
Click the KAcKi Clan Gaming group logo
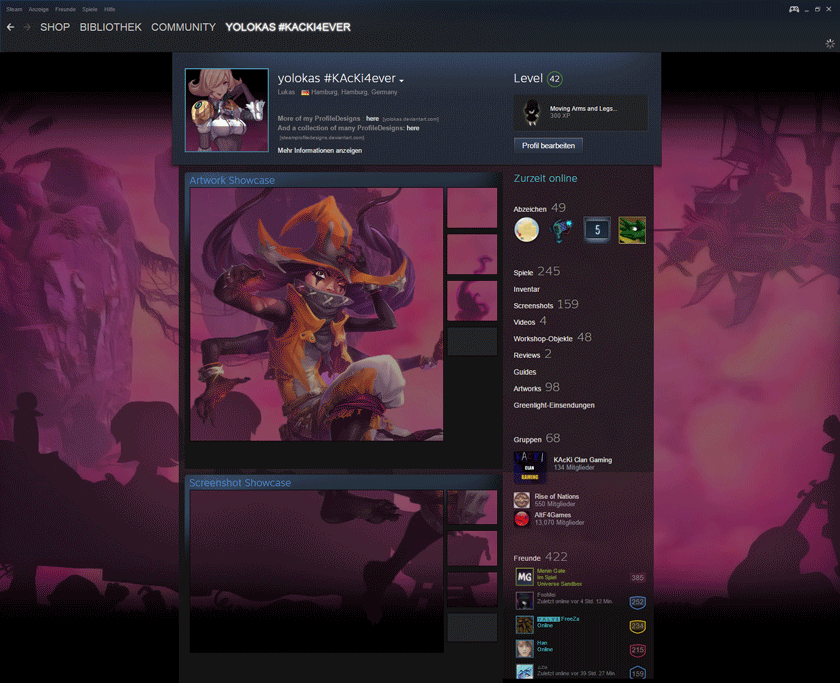coord(530,467)
